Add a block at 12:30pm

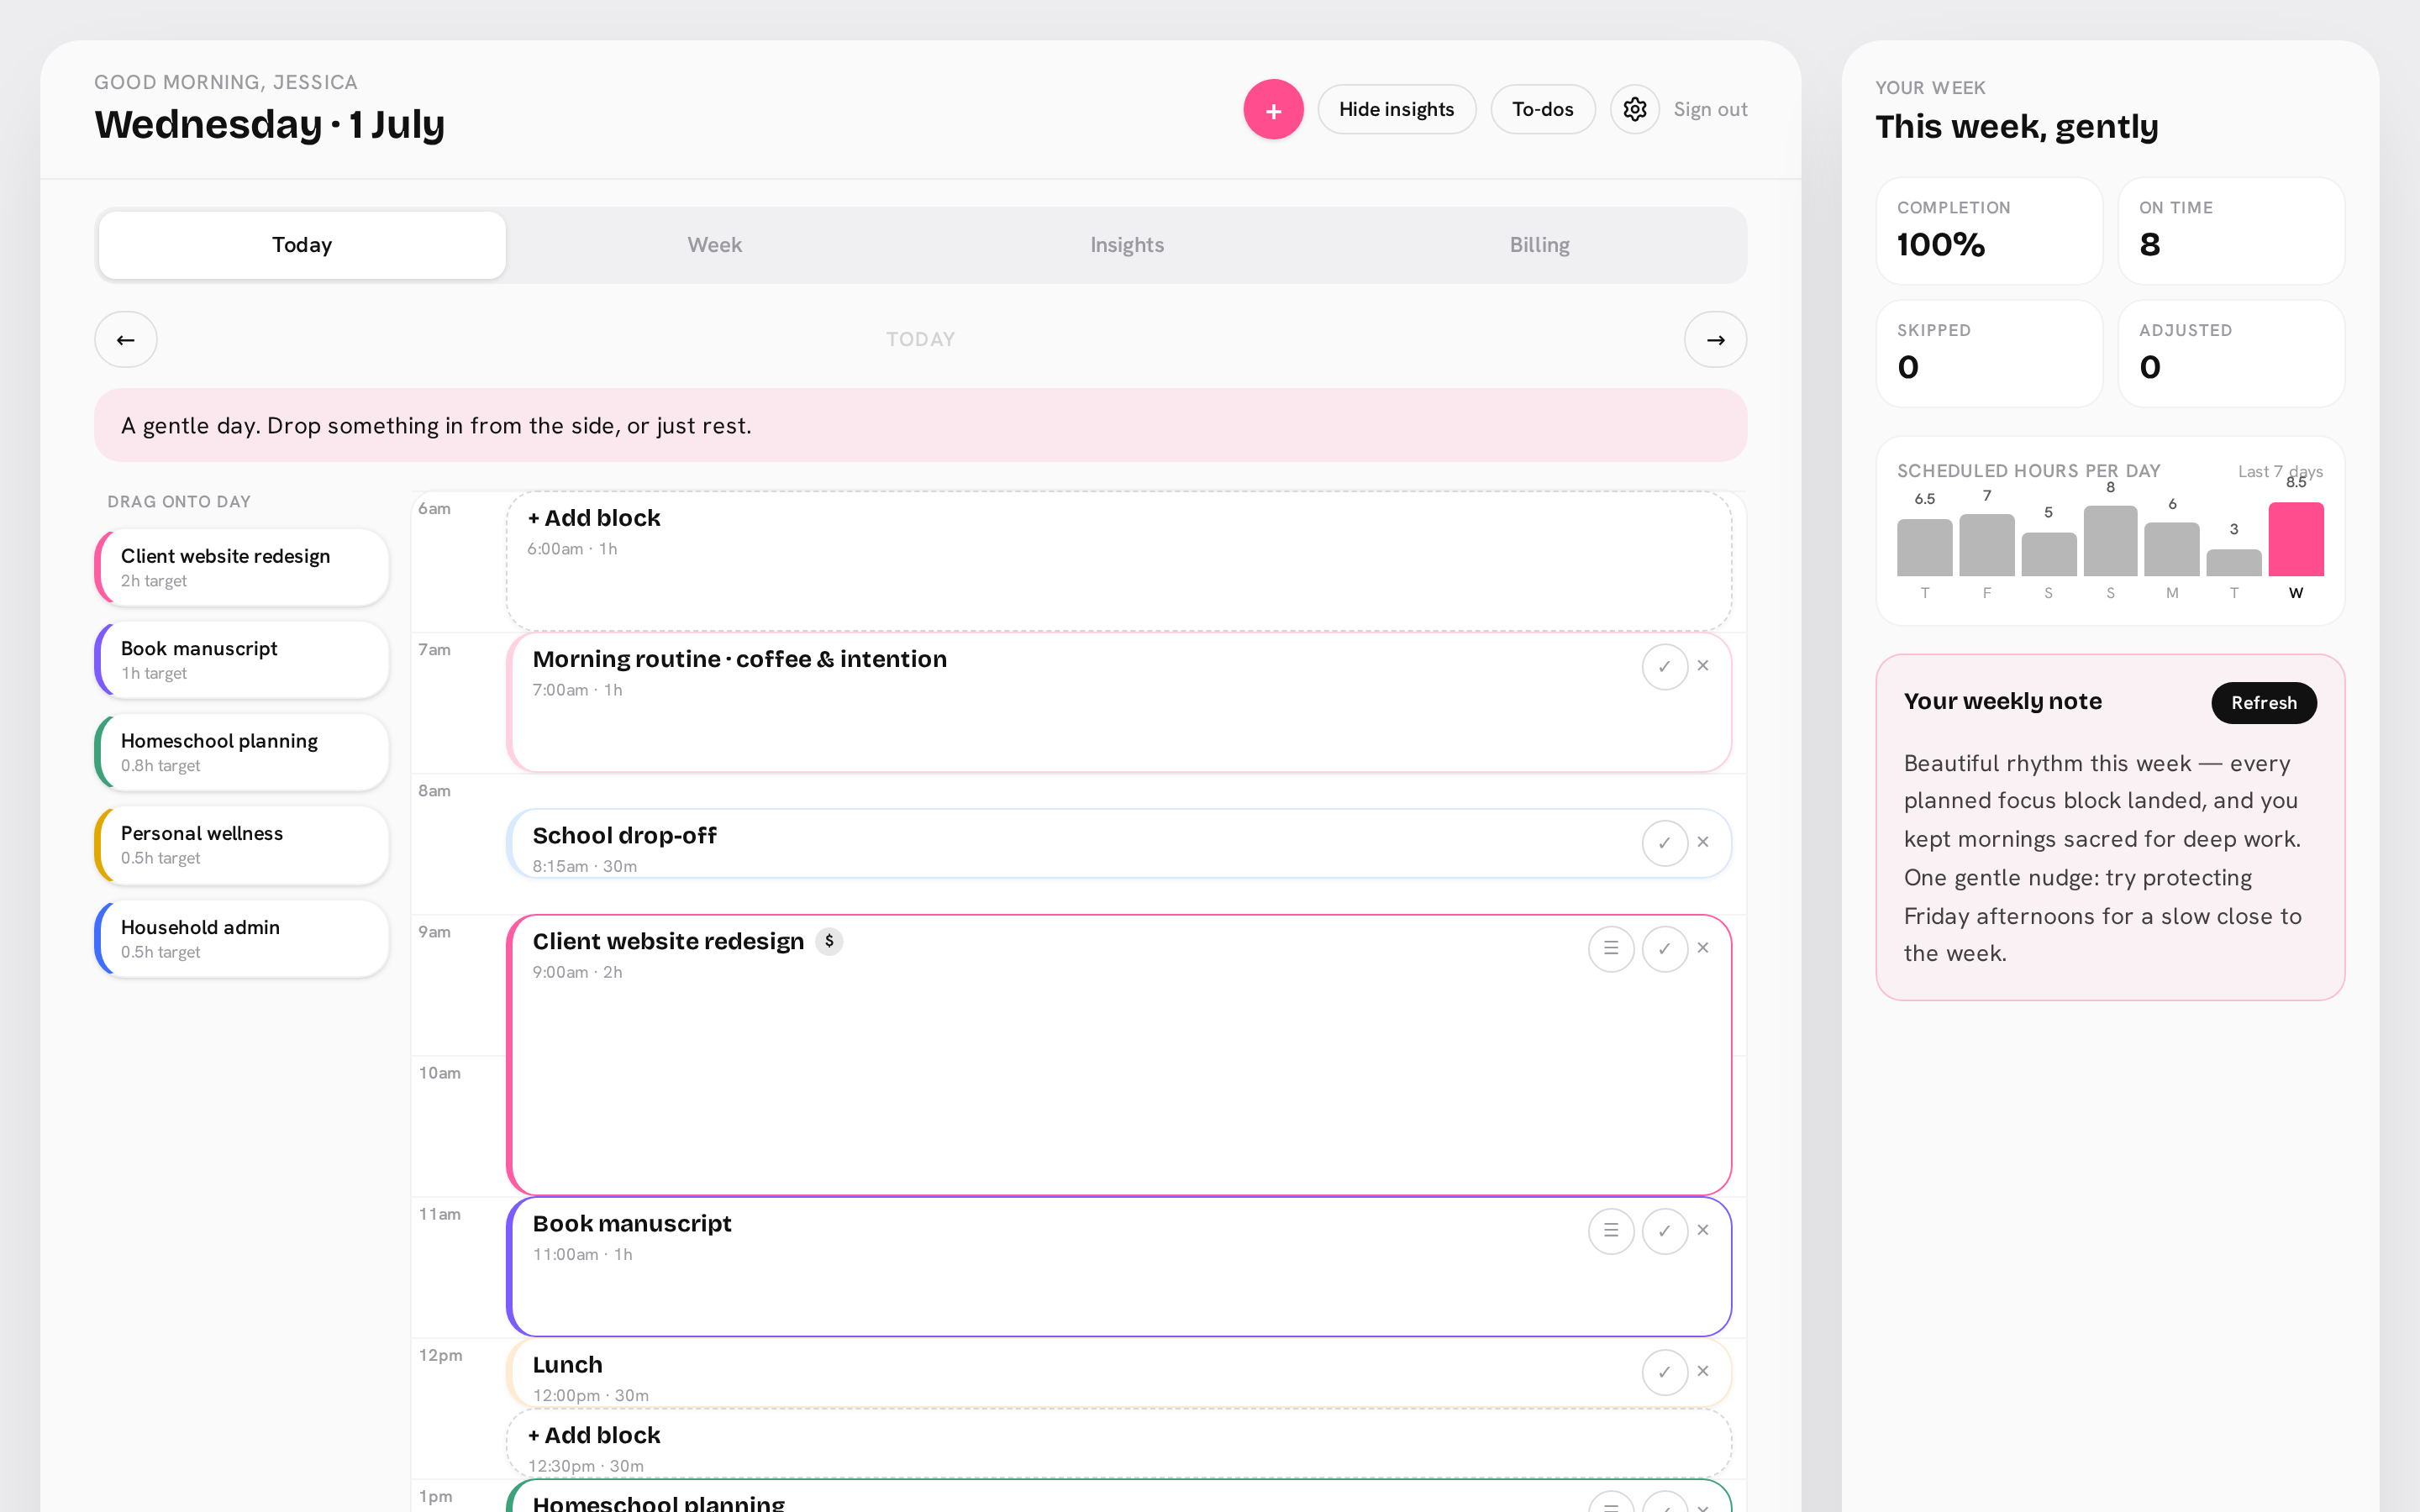(1118, 1443)
